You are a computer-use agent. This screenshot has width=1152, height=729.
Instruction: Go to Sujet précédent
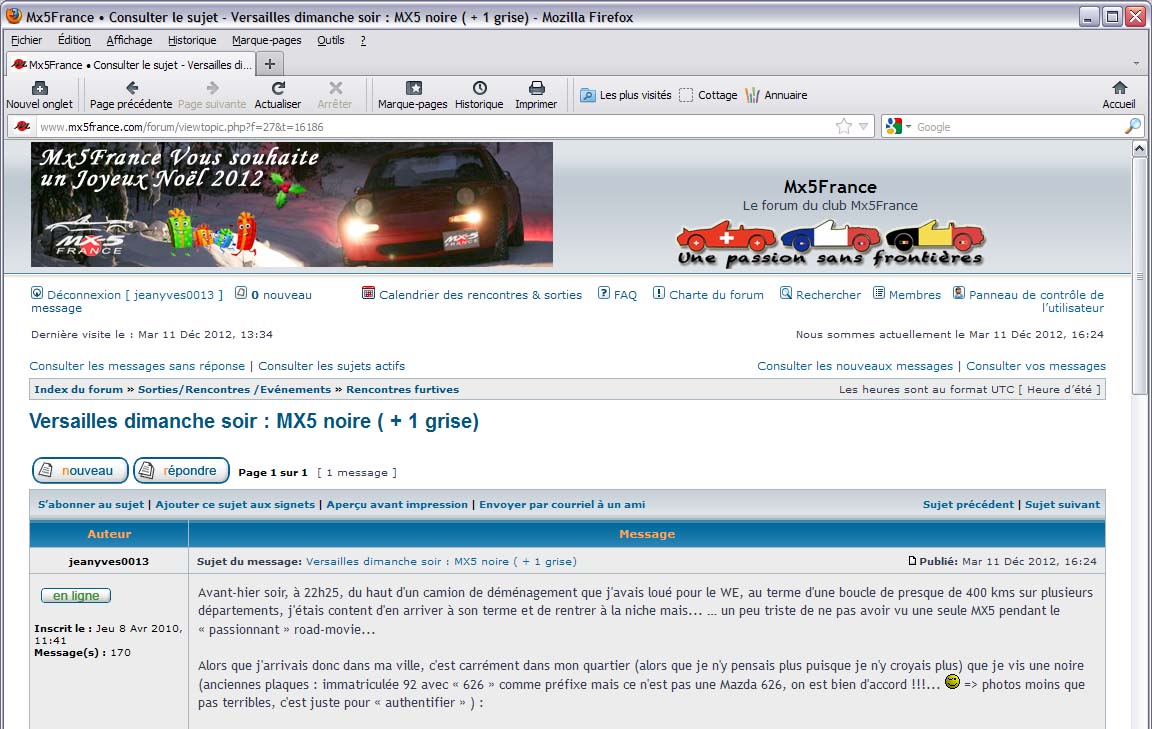tap(968, 505)
